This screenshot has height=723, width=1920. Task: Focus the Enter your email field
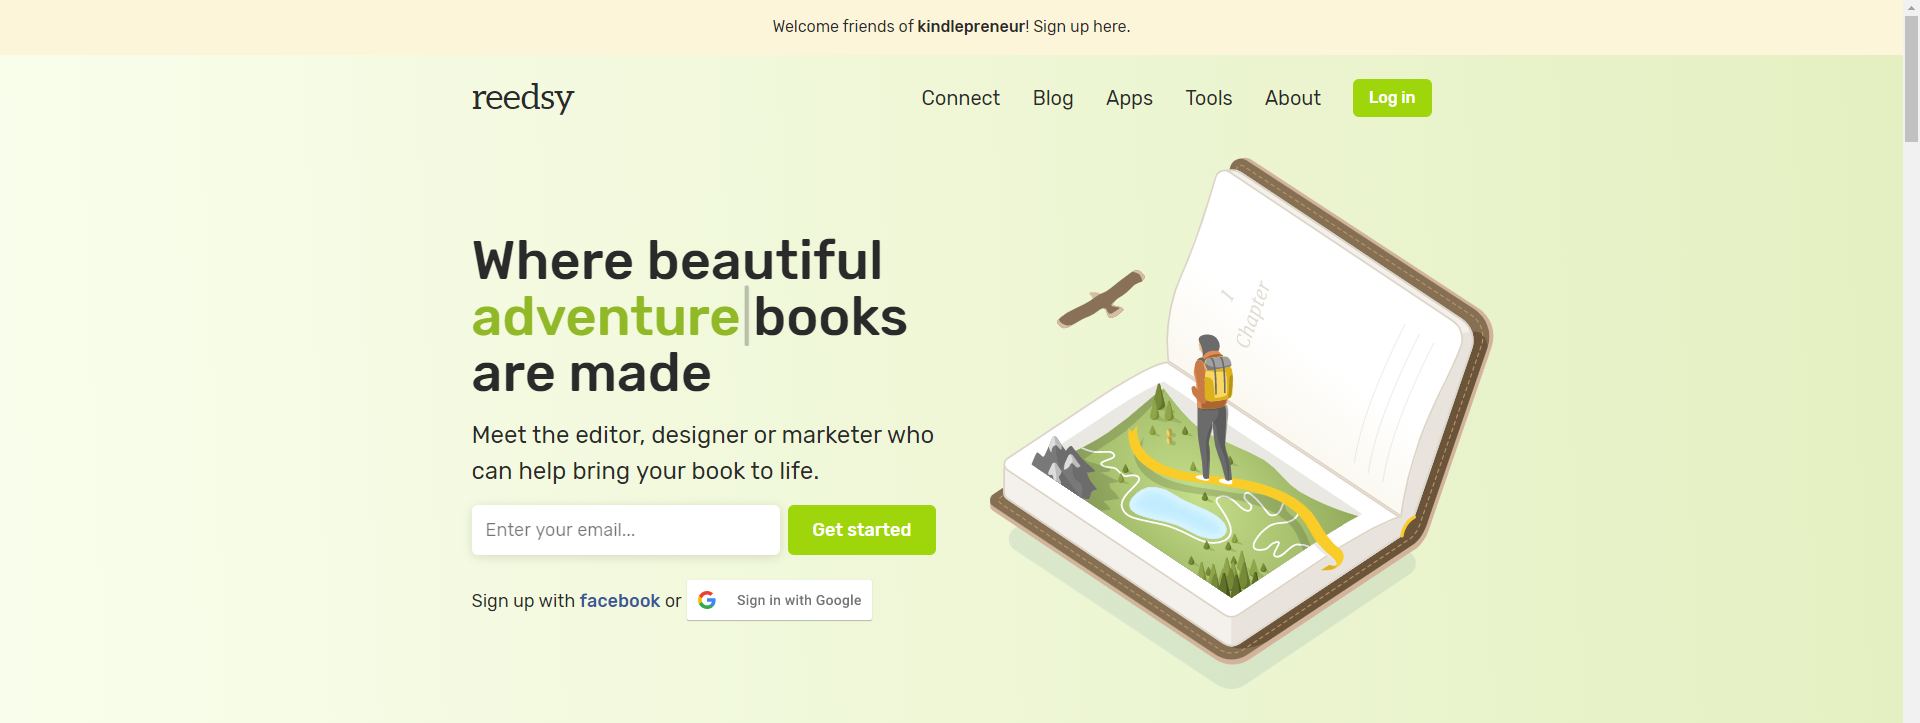pyautogui.click(x=626, y=530)
